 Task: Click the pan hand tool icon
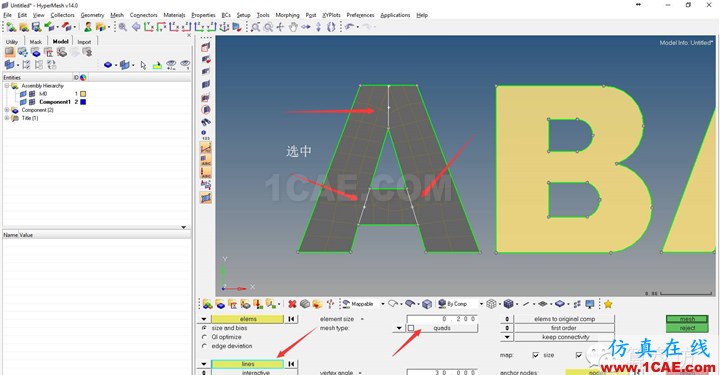click(293, 27)
